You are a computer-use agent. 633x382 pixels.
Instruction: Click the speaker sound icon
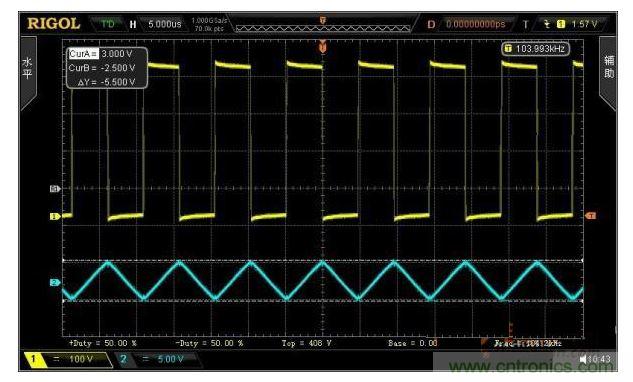point(583,359)
